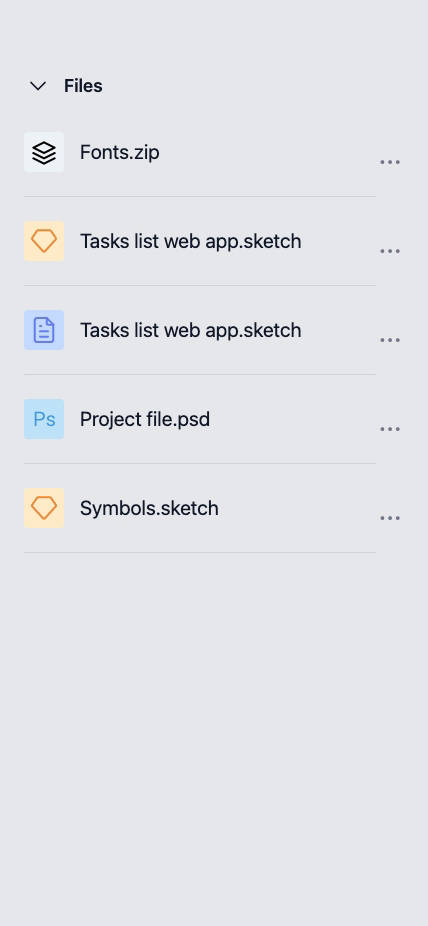Image resolution: width=428 pixels, height=926 pixels.
Task: Open three-dot menu for blue-icon Tasks list file
Action: pos(390,340)
